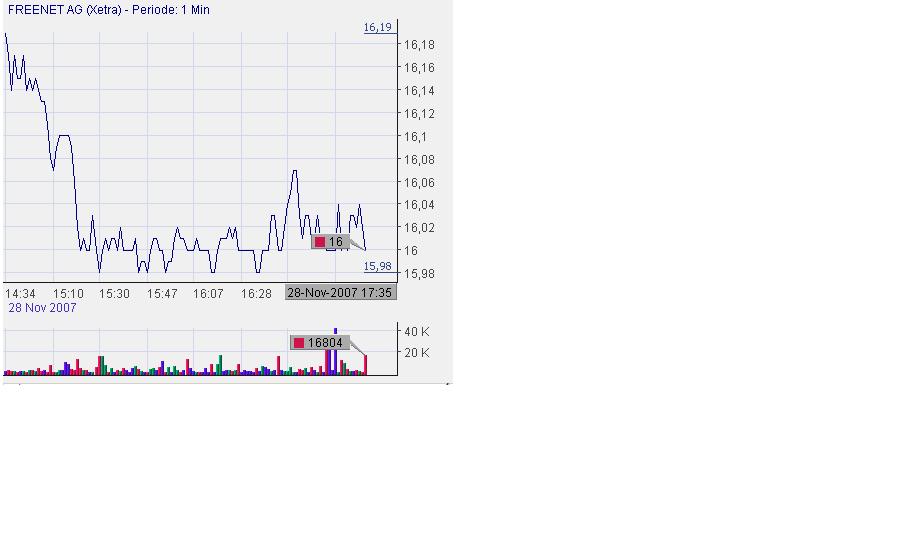The width and height of the screenshot is (899, 559).
Task: Select the 15:10 time axis label
Action: tap(68, 294)
